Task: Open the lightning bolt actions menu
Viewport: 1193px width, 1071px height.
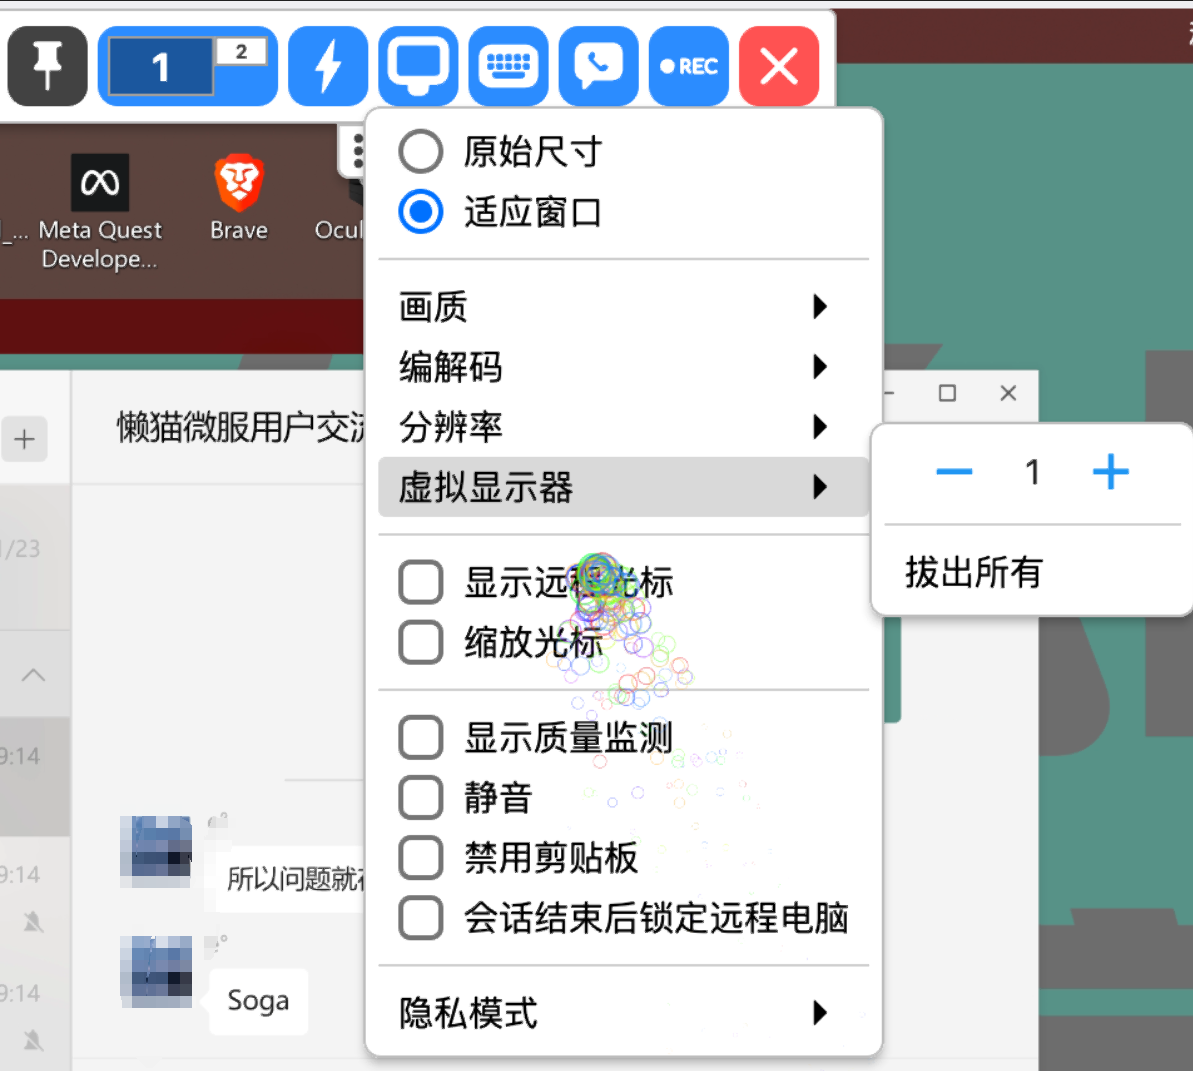Action: (328, 66)
